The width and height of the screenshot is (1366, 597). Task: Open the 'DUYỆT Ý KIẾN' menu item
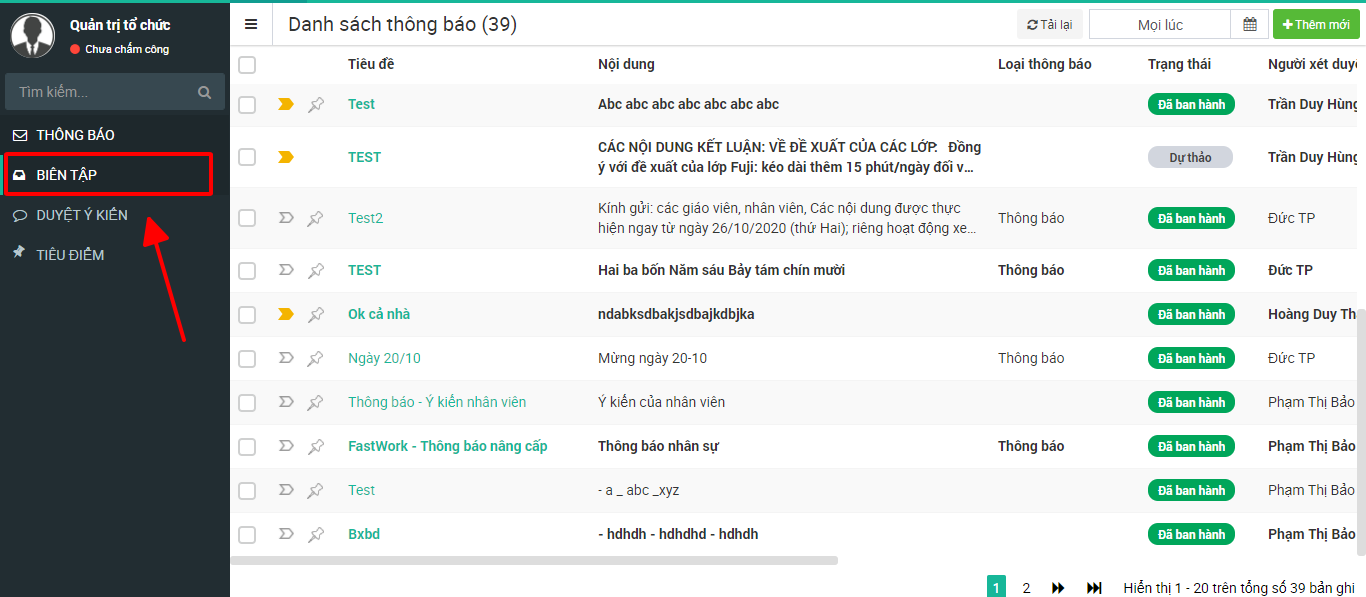tap(82, 215)
